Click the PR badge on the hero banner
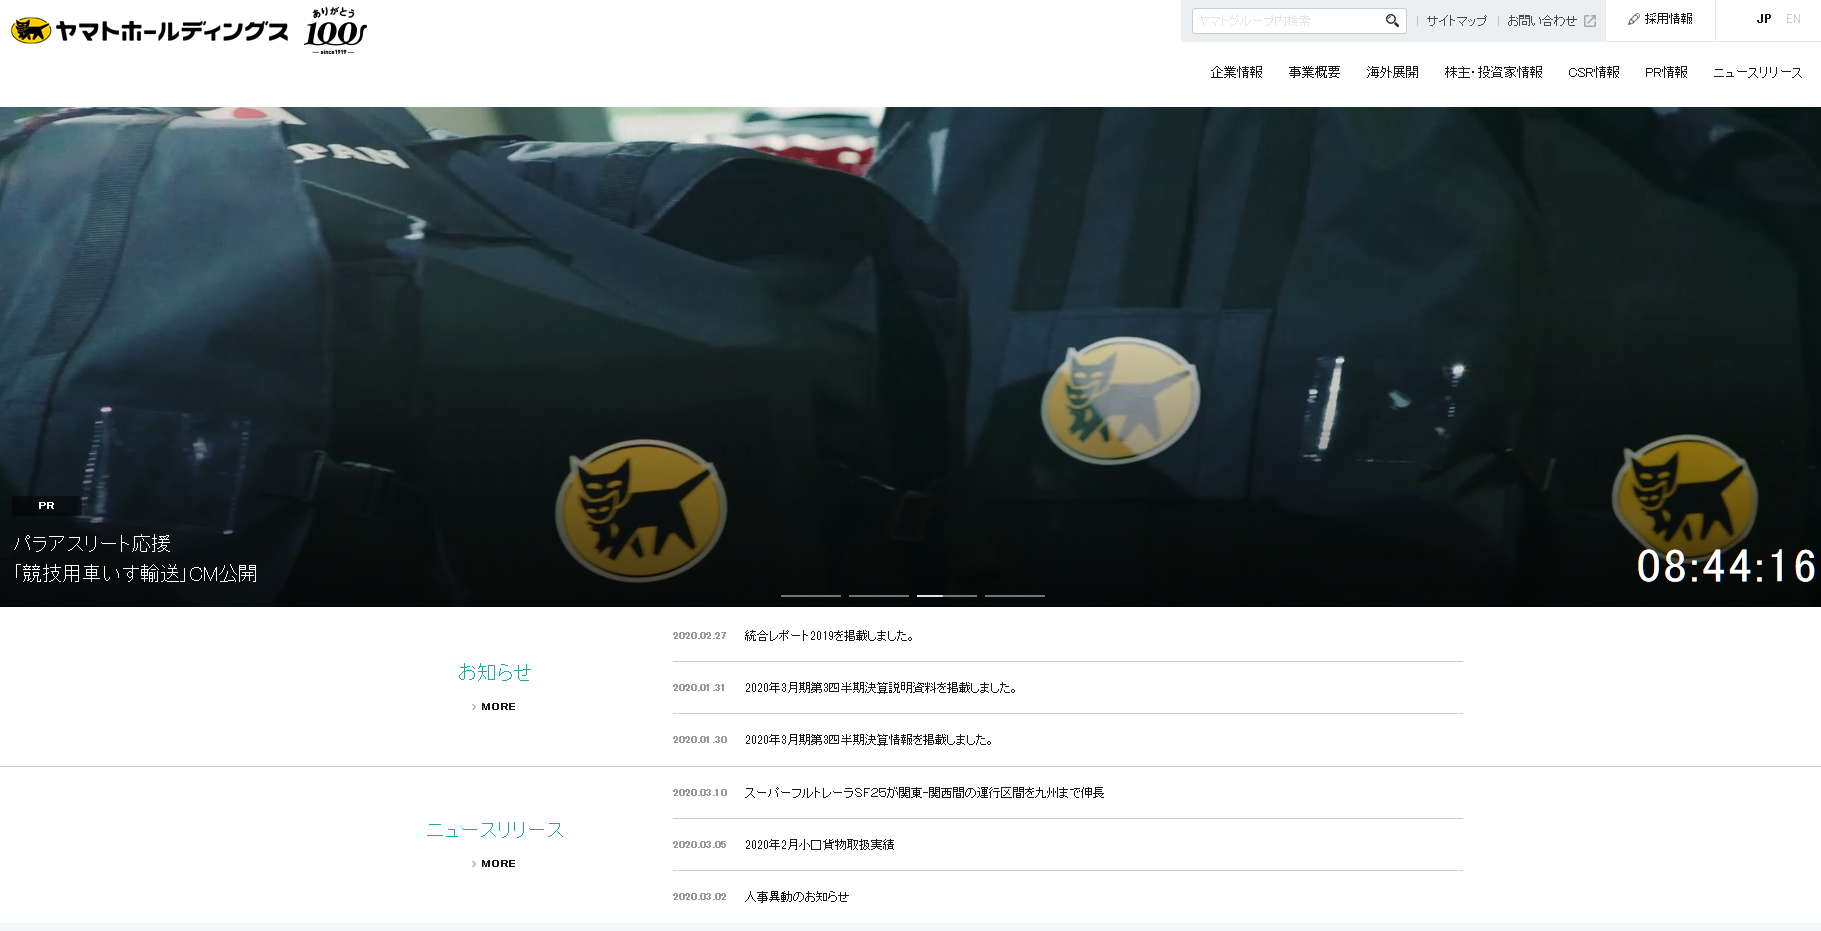1821x931 pixels. tap(46, 505)
